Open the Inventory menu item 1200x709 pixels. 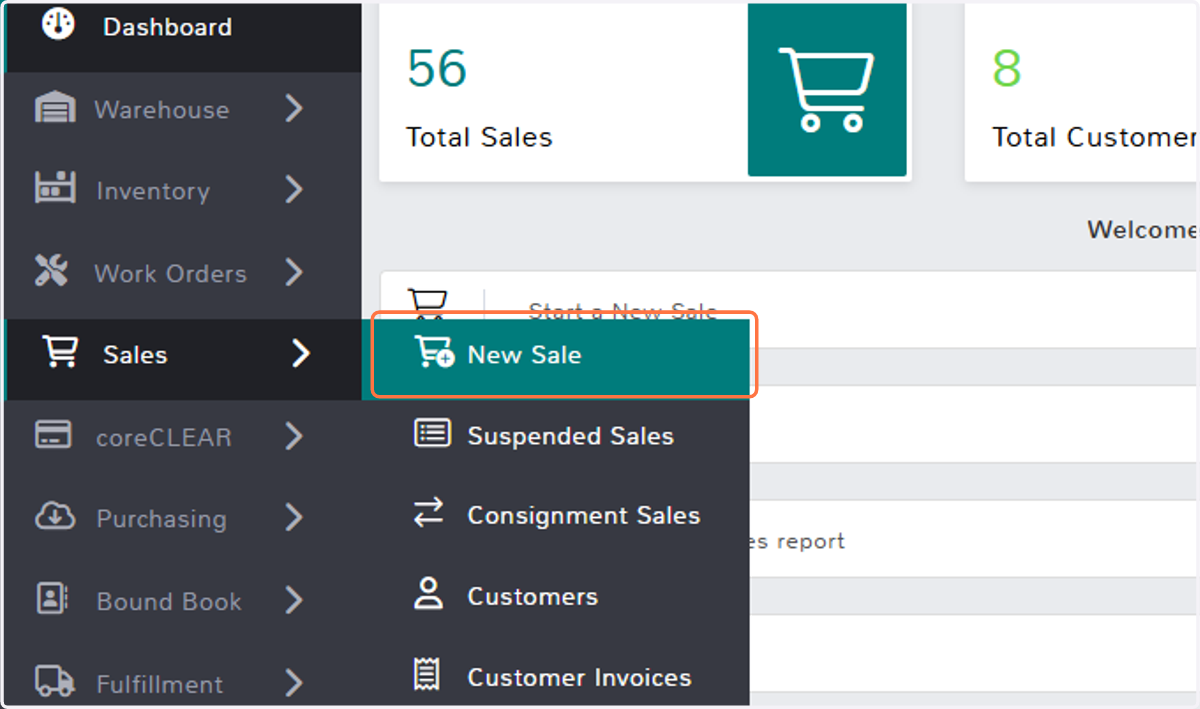[183, 191]
